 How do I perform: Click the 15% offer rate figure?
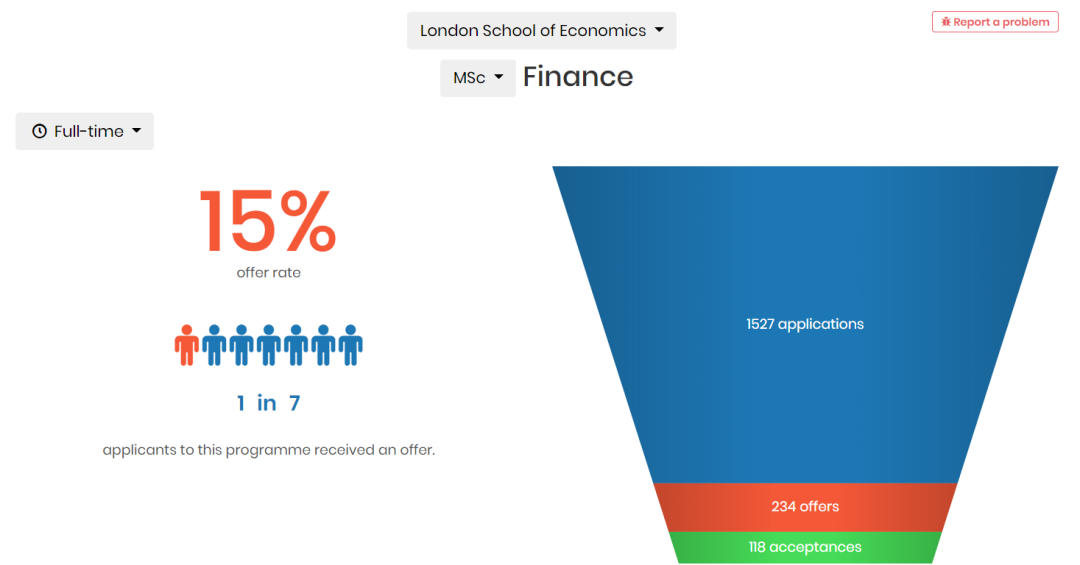coord(268,222)
